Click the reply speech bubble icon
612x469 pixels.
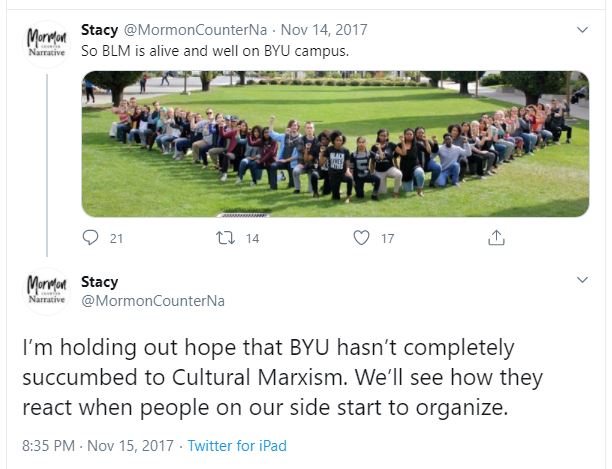[x=91, y=238]
